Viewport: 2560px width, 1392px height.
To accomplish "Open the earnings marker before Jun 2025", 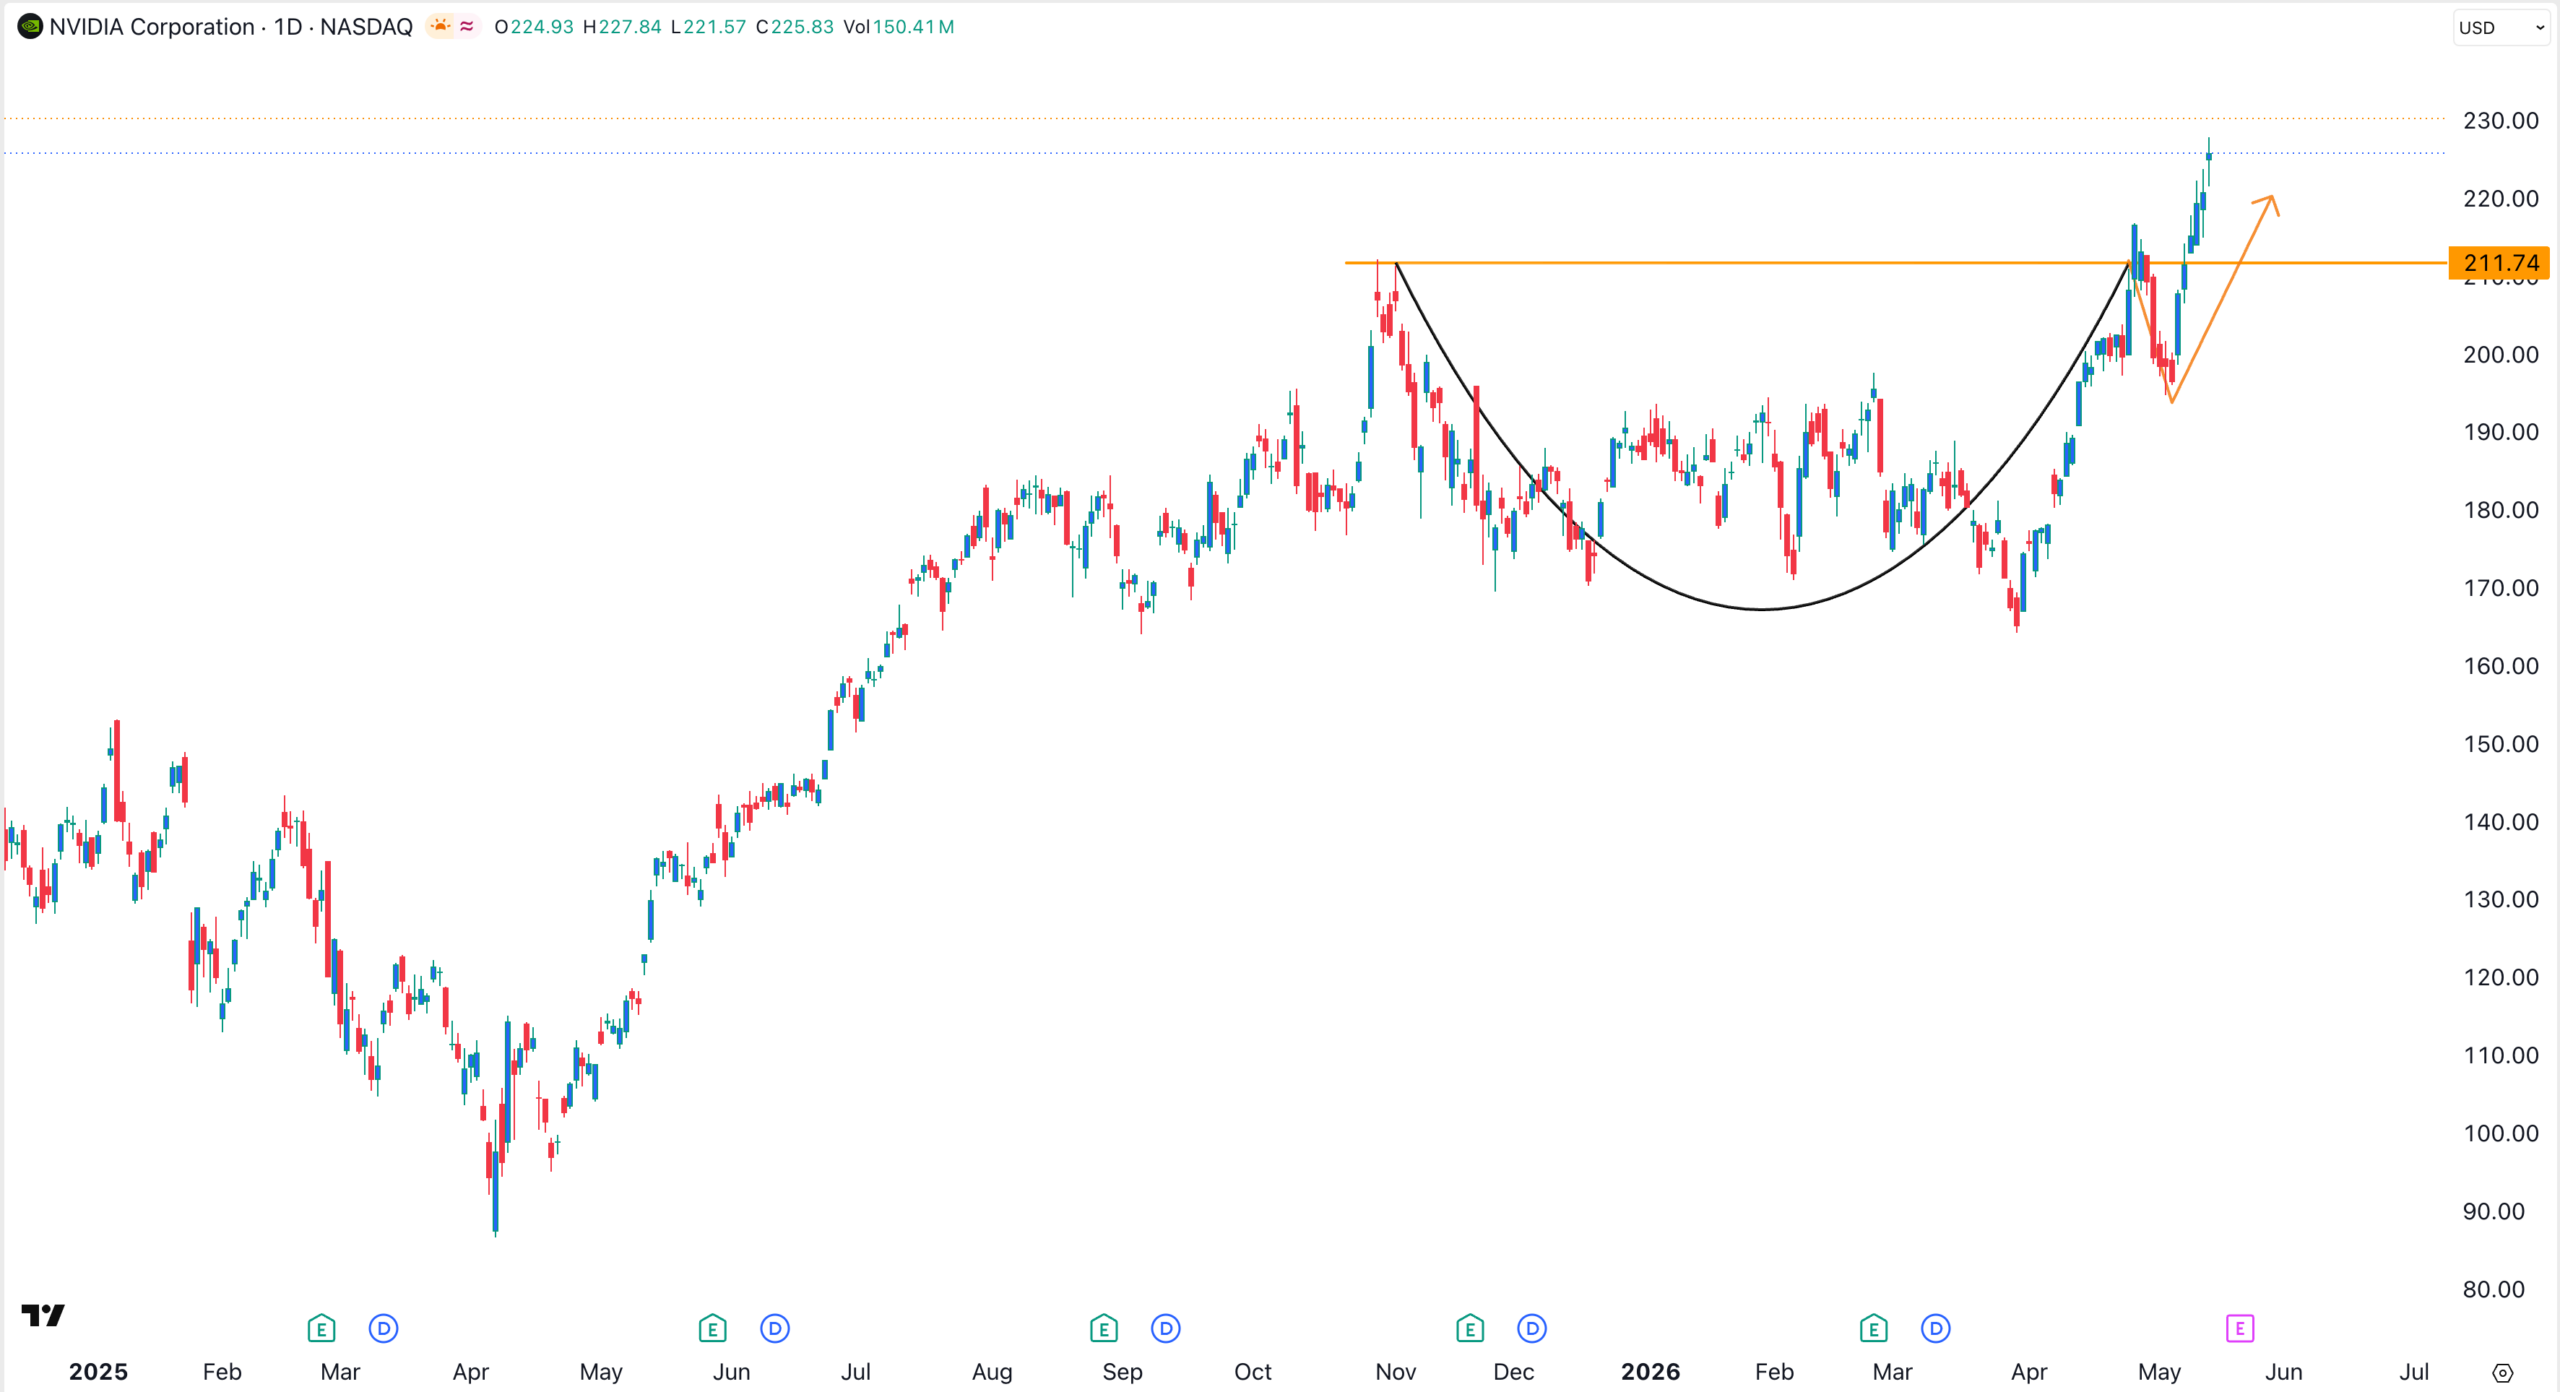I will tap(712, 1329).
